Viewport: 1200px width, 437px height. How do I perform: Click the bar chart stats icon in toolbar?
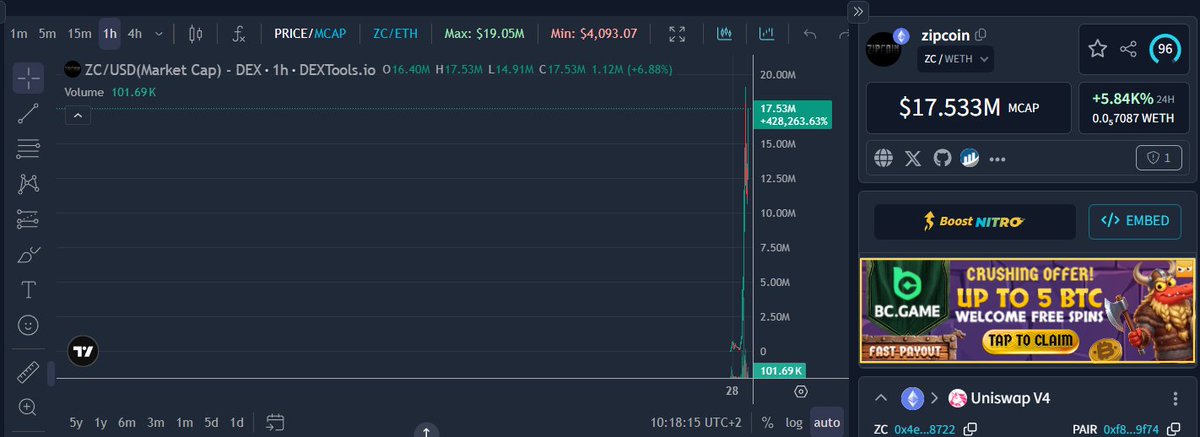coord(767,34)
